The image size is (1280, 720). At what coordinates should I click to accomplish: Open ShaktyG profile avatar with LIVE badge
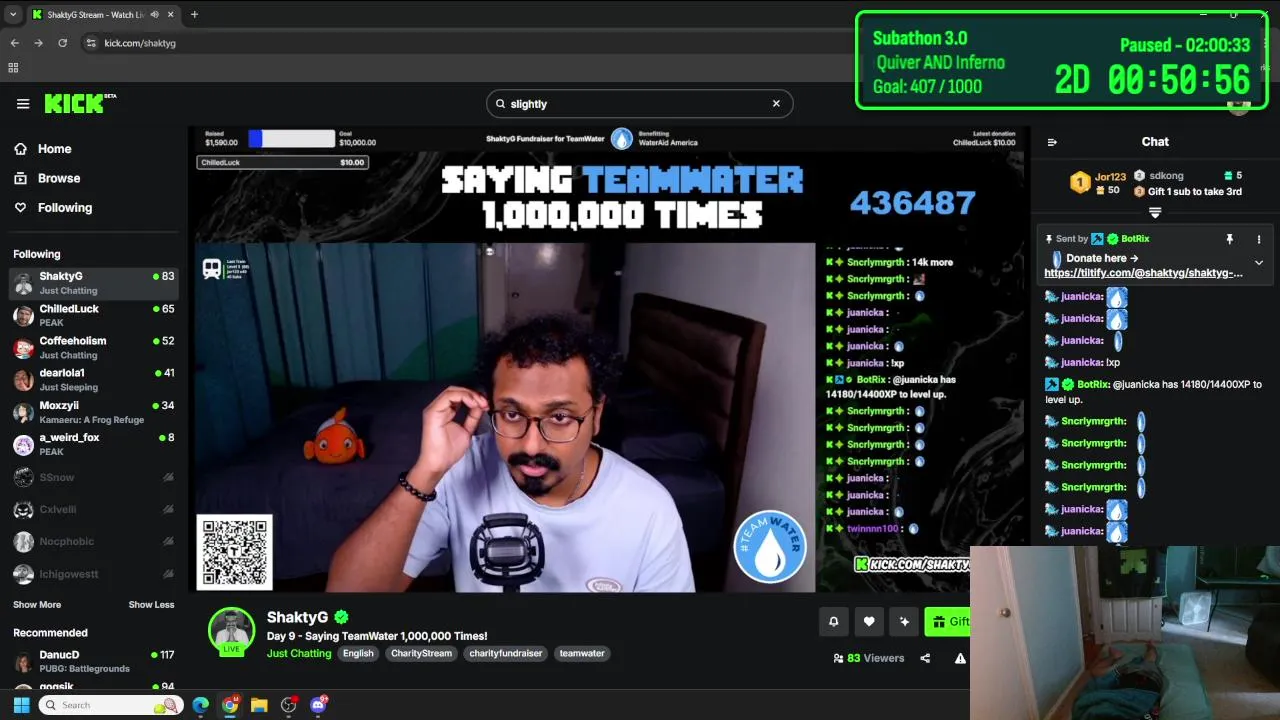(231, 631)
